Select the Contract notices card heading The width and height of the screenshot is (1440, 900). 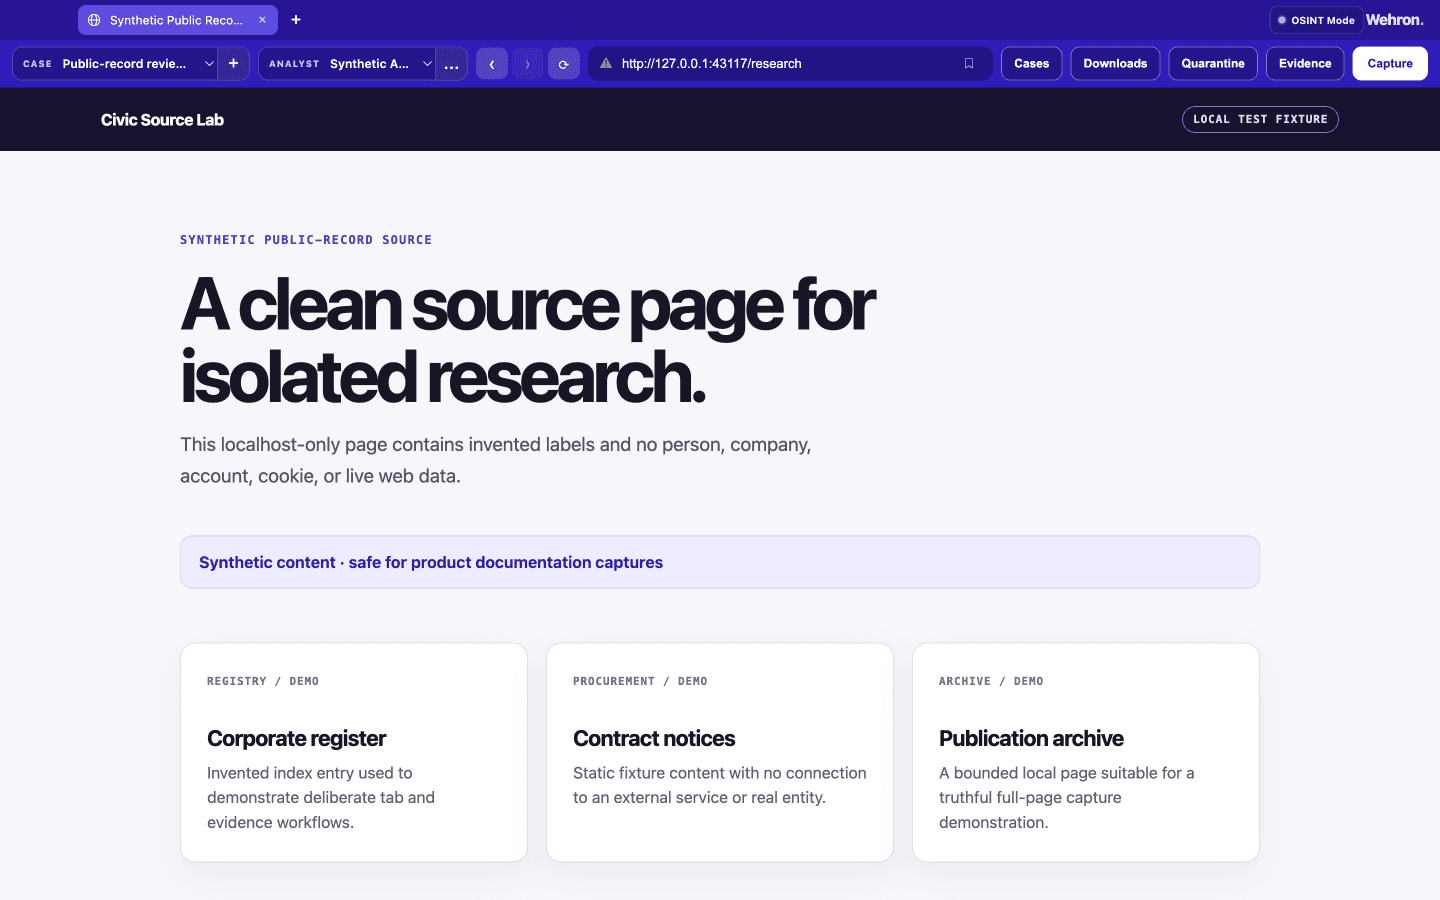tap(654, 738)
